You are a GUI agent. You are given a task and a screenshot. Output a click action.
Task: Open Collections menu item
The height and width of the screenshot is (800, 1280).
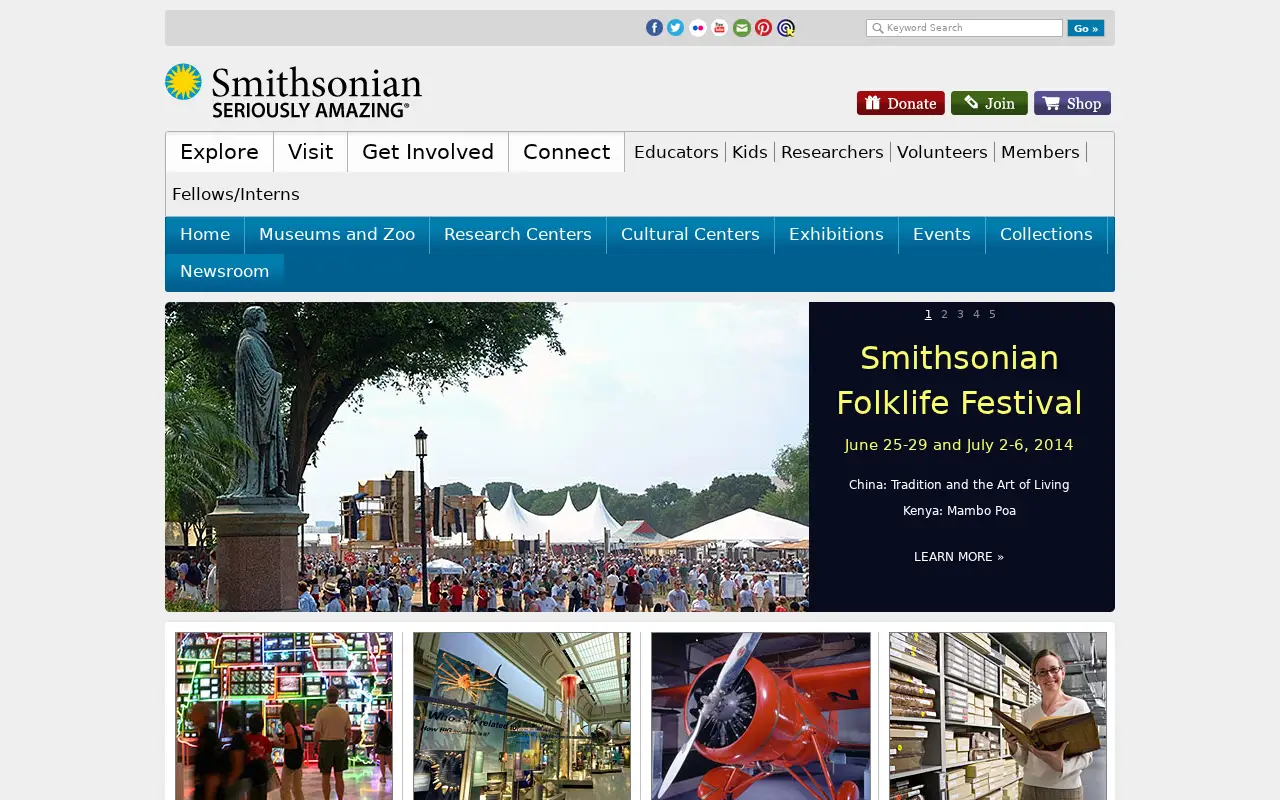[1046, 234]
